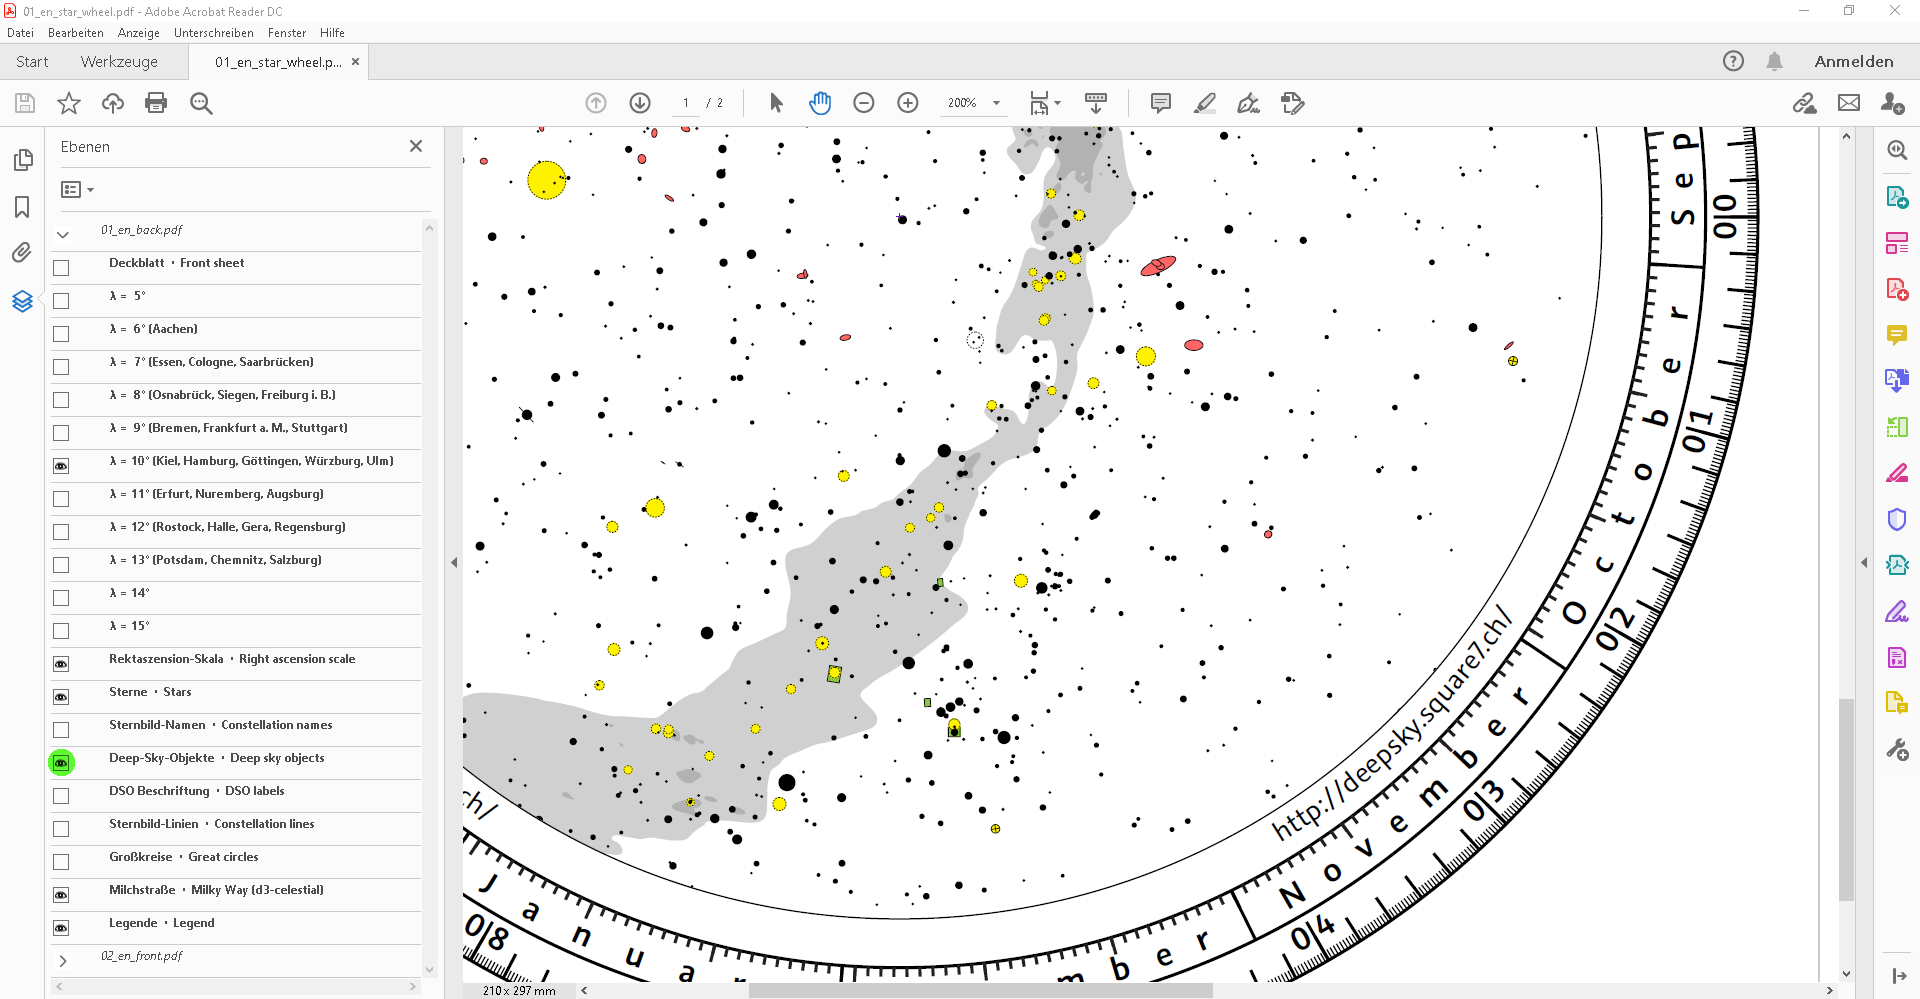This screenshot has width=1920, height=999.
Task: Collapse the 01_en_back.pdf layer group
Action: pyautogui.click(x=63, y=235)
